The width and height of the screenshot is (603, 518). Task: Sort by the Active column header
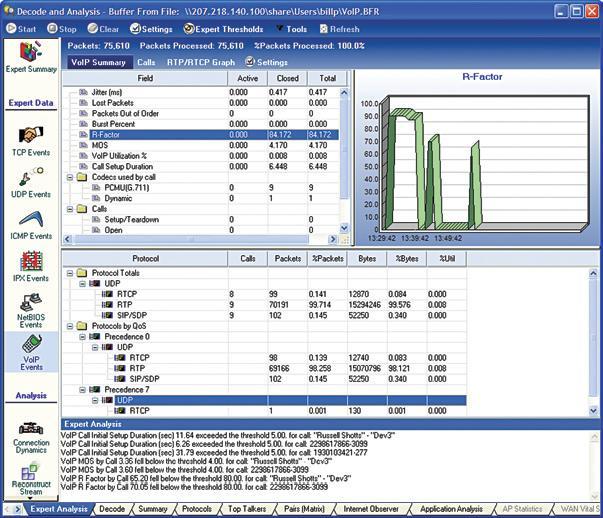coord(247,78)
